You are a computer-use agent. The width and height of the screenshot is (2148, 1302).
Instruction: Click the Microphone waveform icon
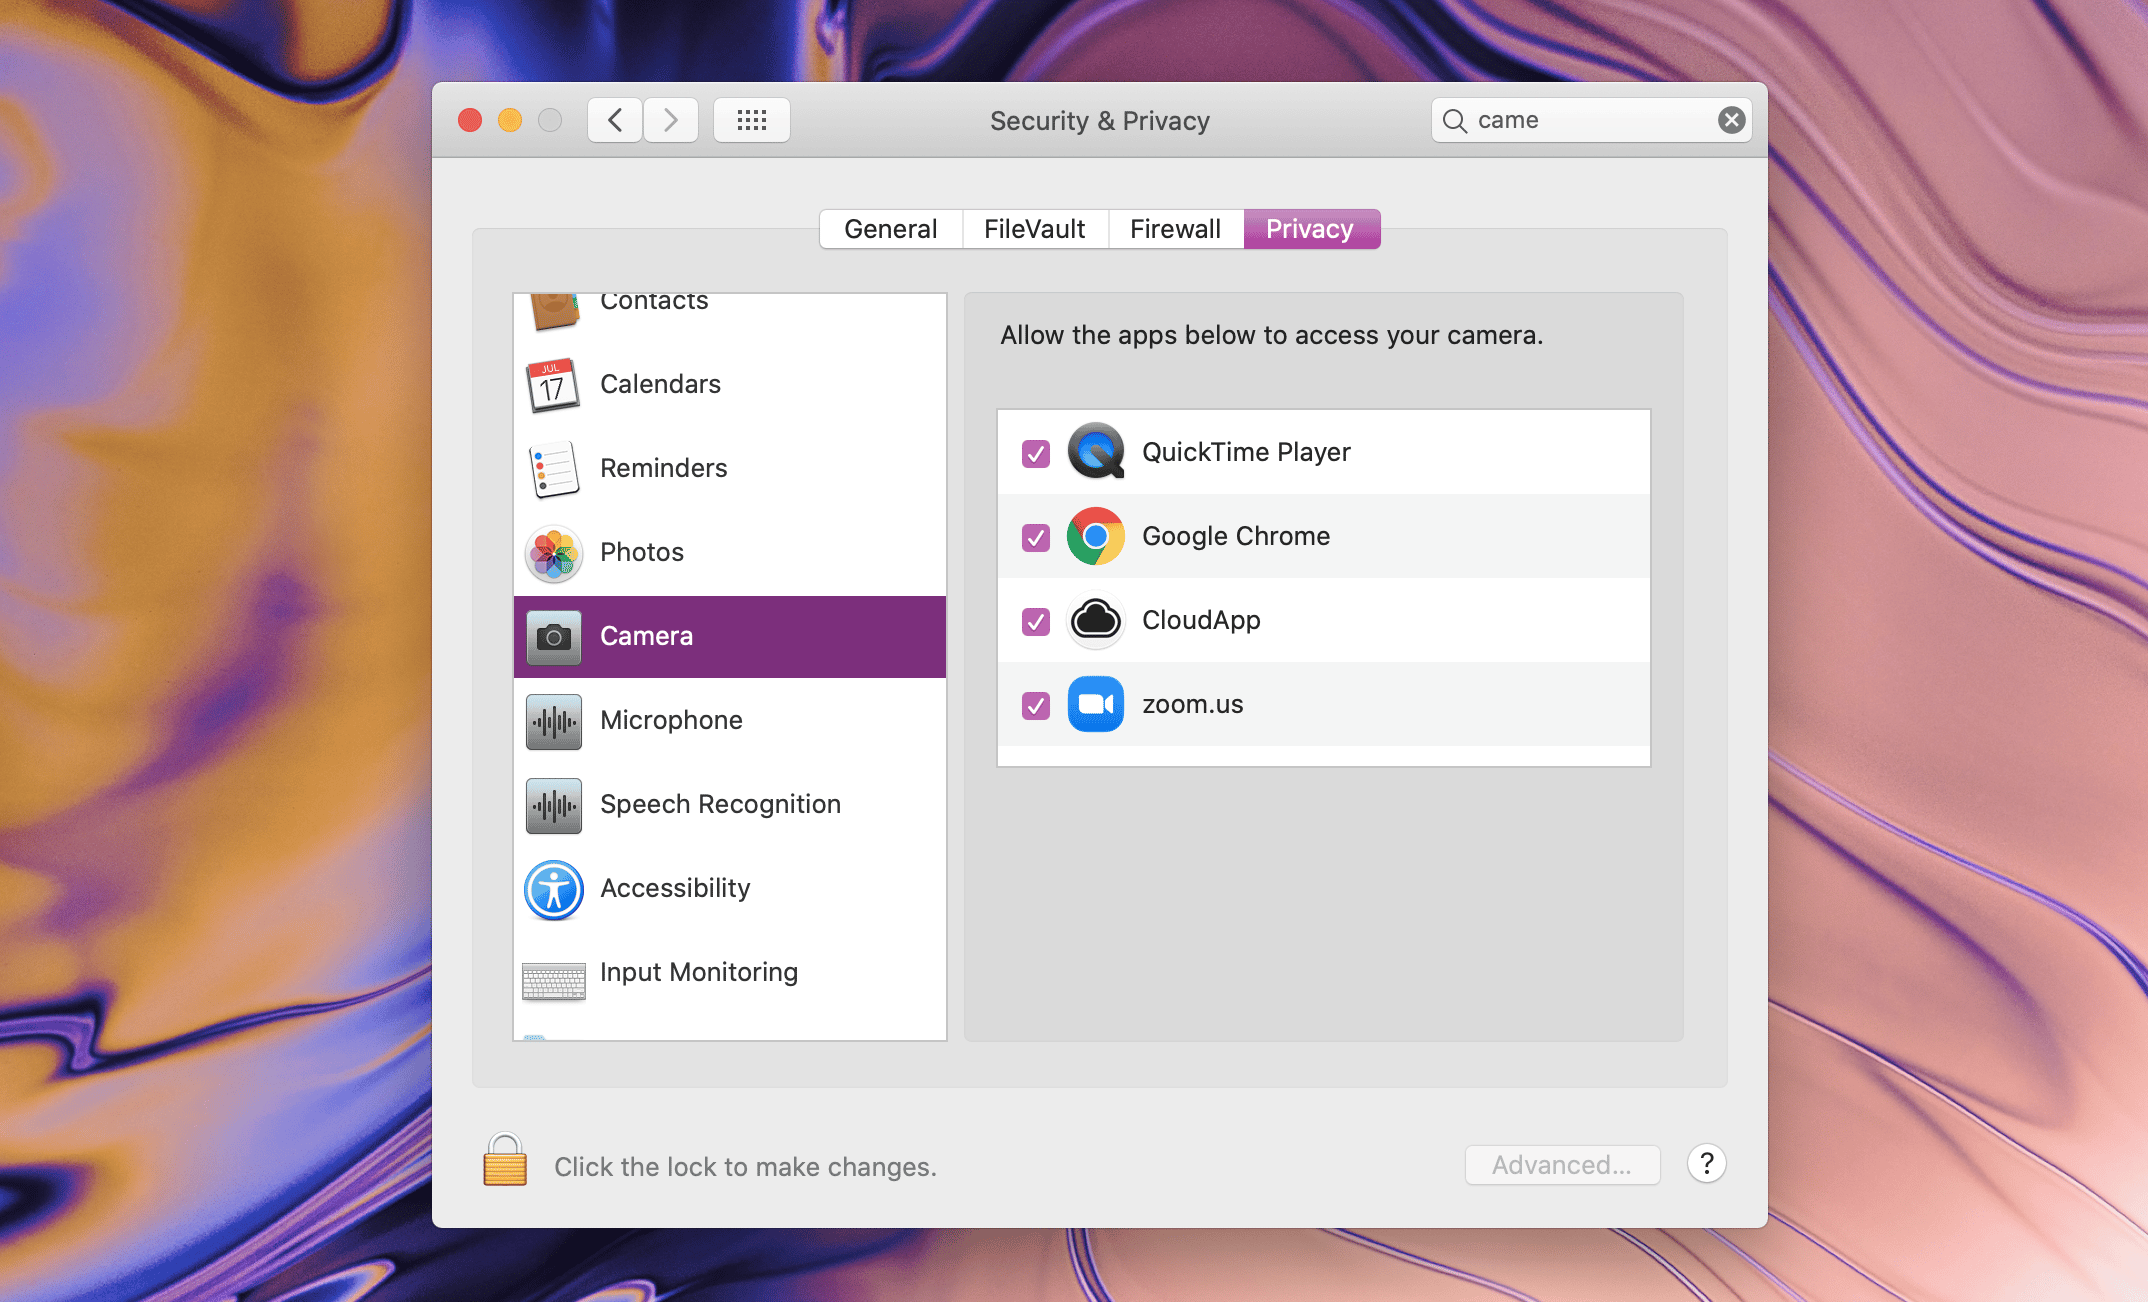(x=553, y=721)
